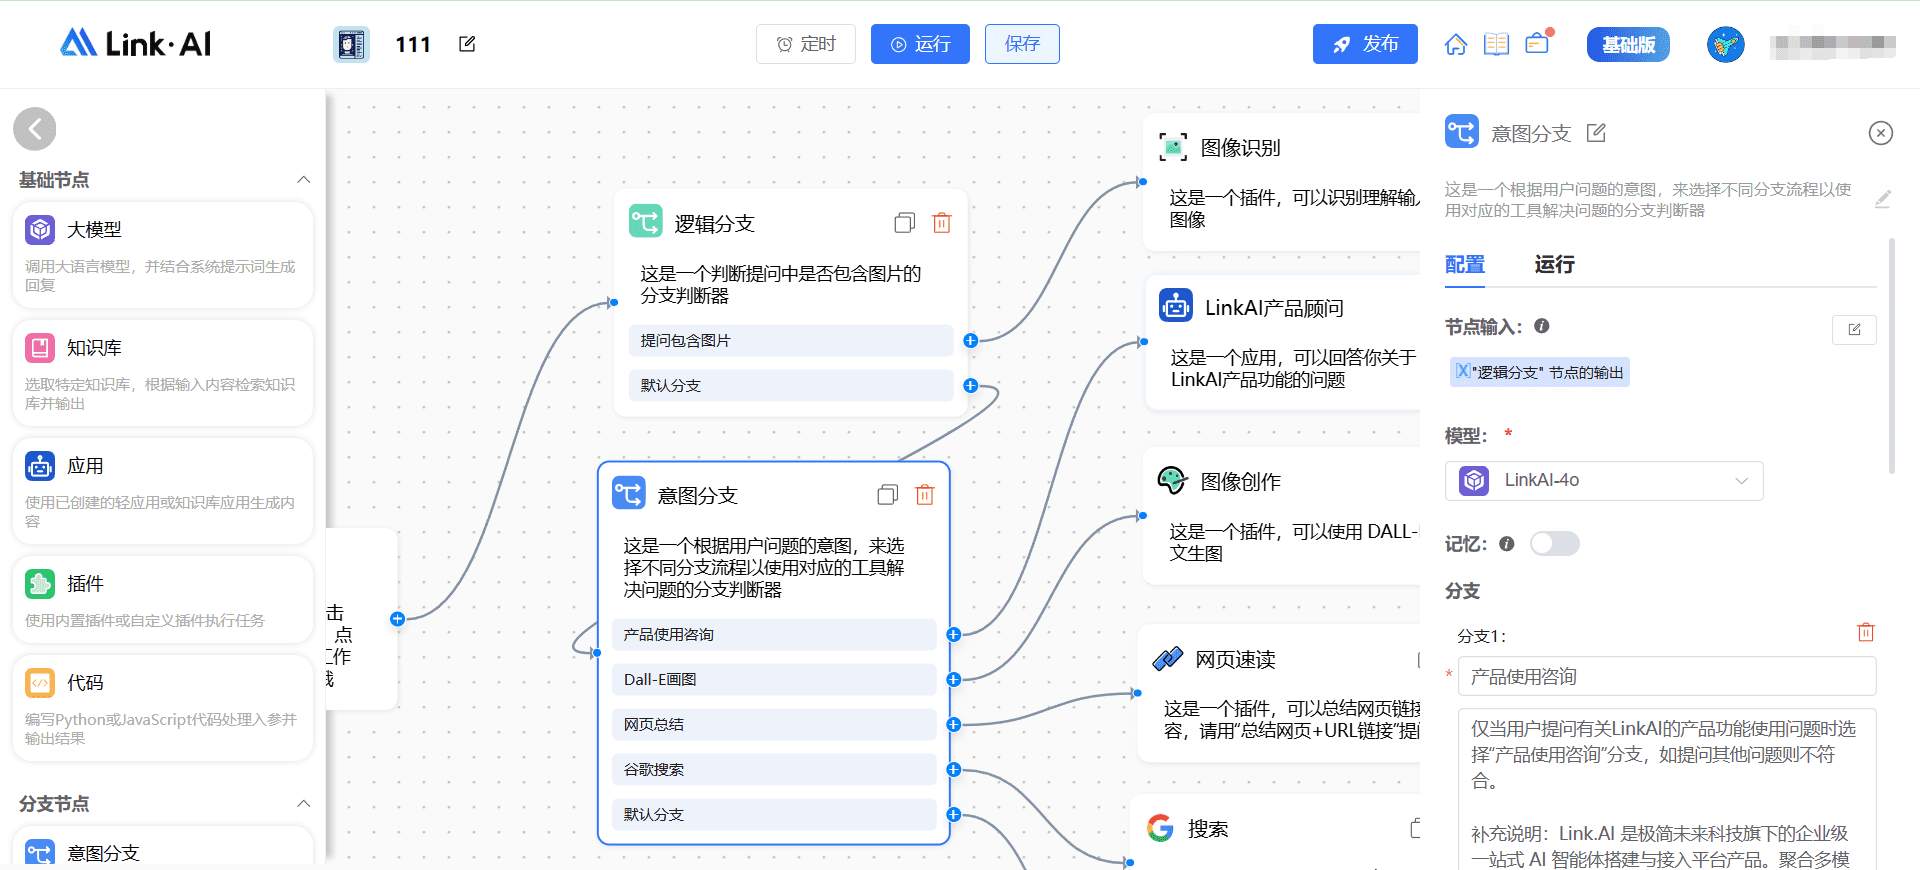Delete the 逻辑分支 node with trash icon
Image resolution: width=1920 pixels, height=870 pixels.
pyautogui.click(x=941, y=223)
